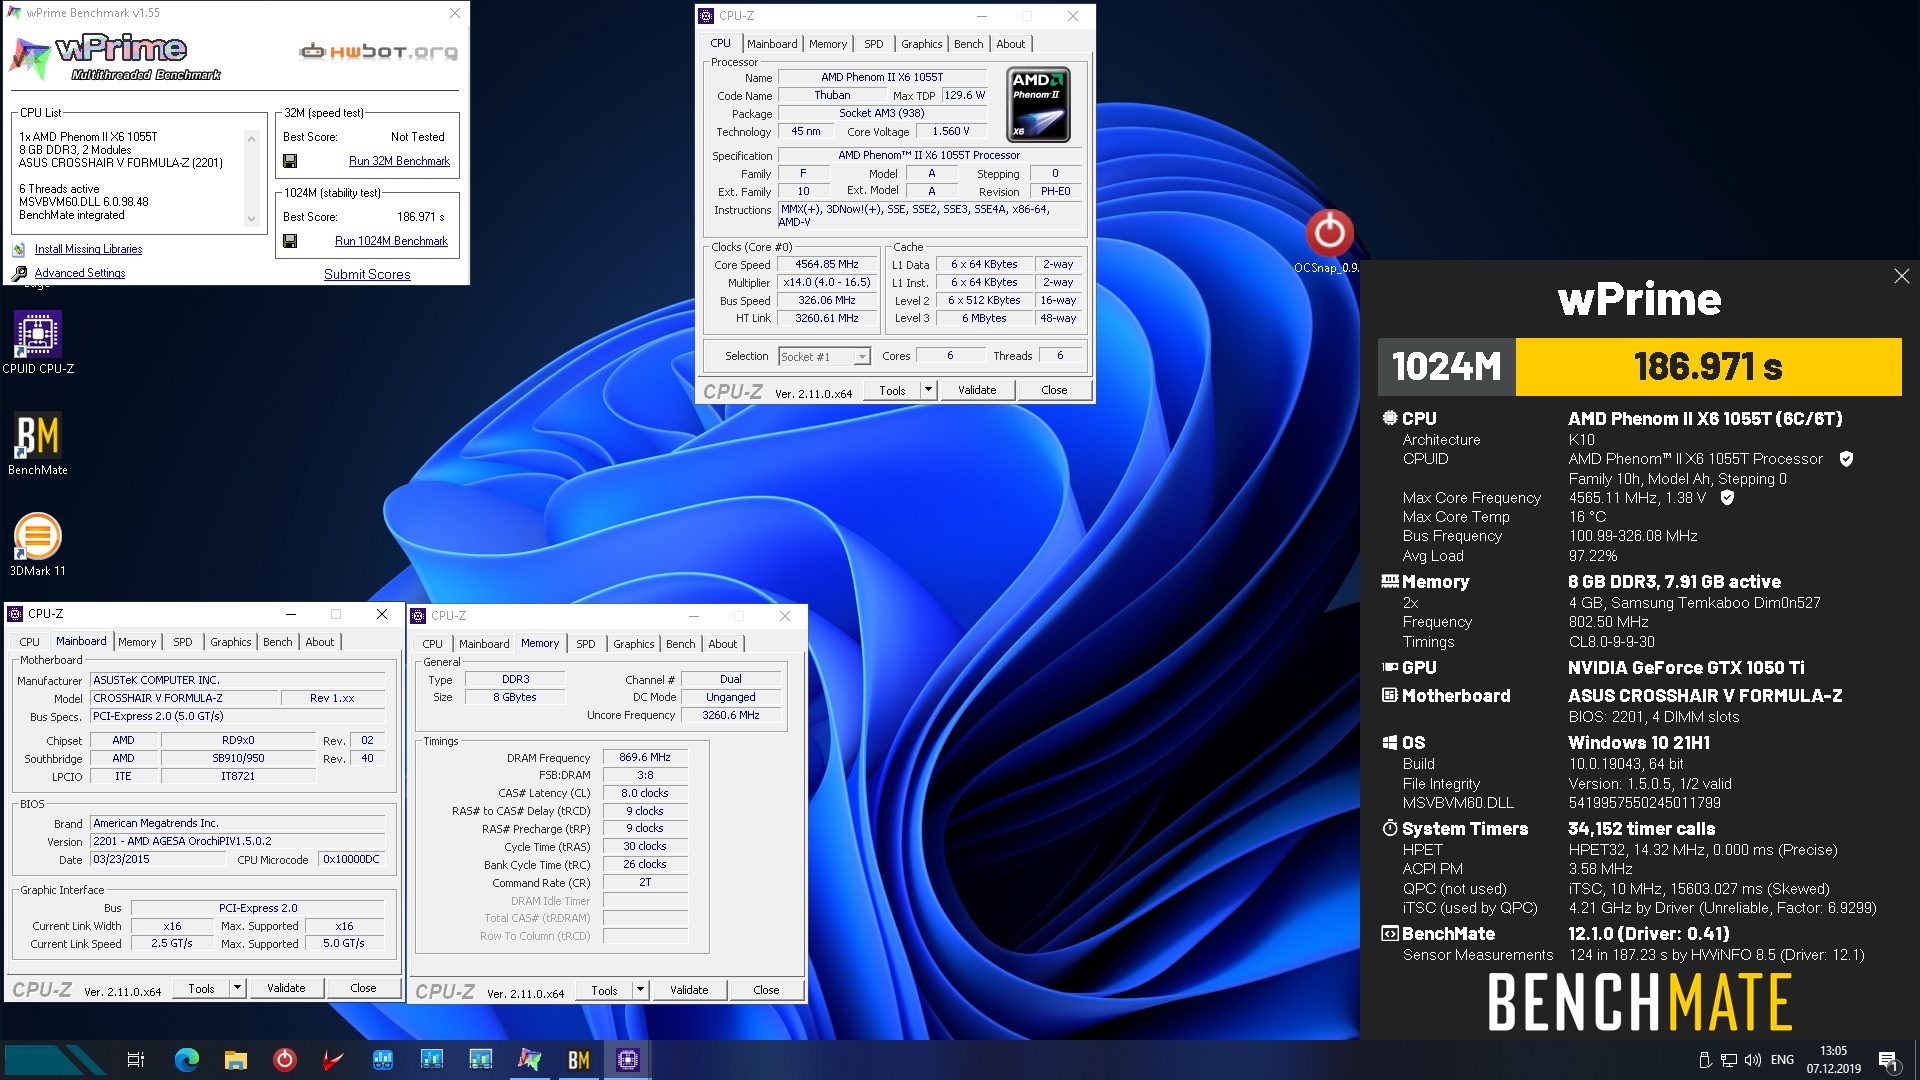Click Submit Scores link
This screenshot has height=1080, width=1920.
click(367, 274)
